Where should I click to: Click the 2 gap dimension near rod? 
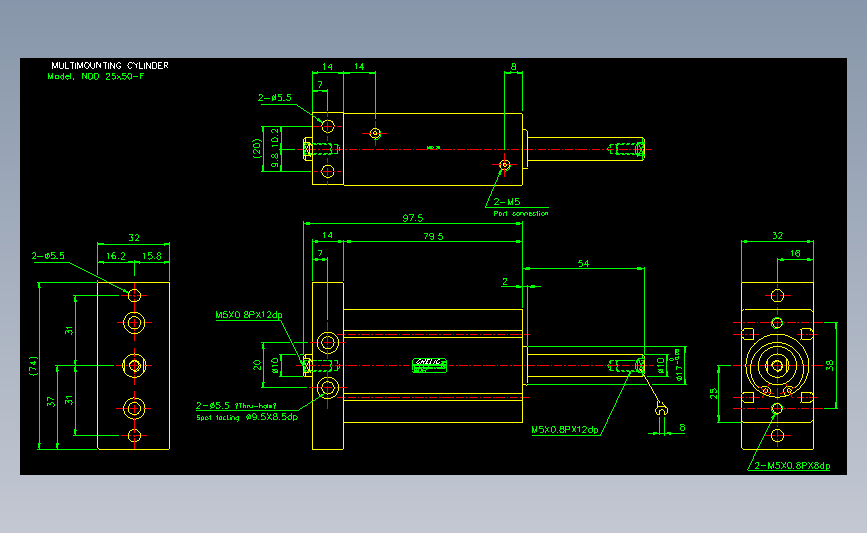[x=505, y=281]
